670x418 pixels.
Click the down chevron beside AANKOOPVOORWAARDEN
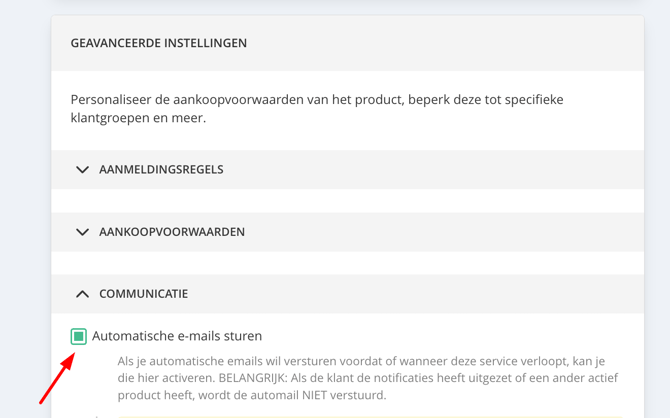[82, 232]
